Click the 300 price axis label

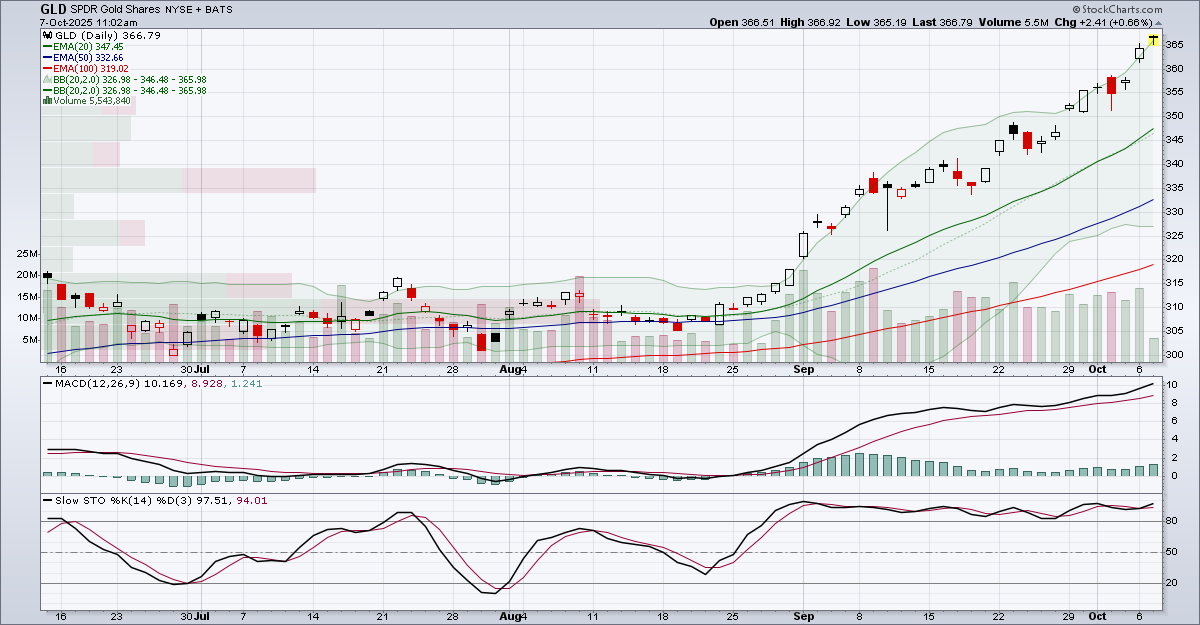click(1174, 355)
